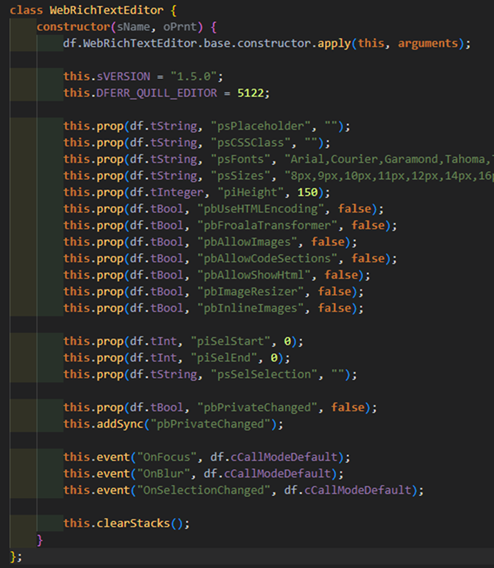Image resolution: width=494 pixels, height=568 pixels.
Task: Click the "pbAllowCodeSections" string
Action: (267, 259)
